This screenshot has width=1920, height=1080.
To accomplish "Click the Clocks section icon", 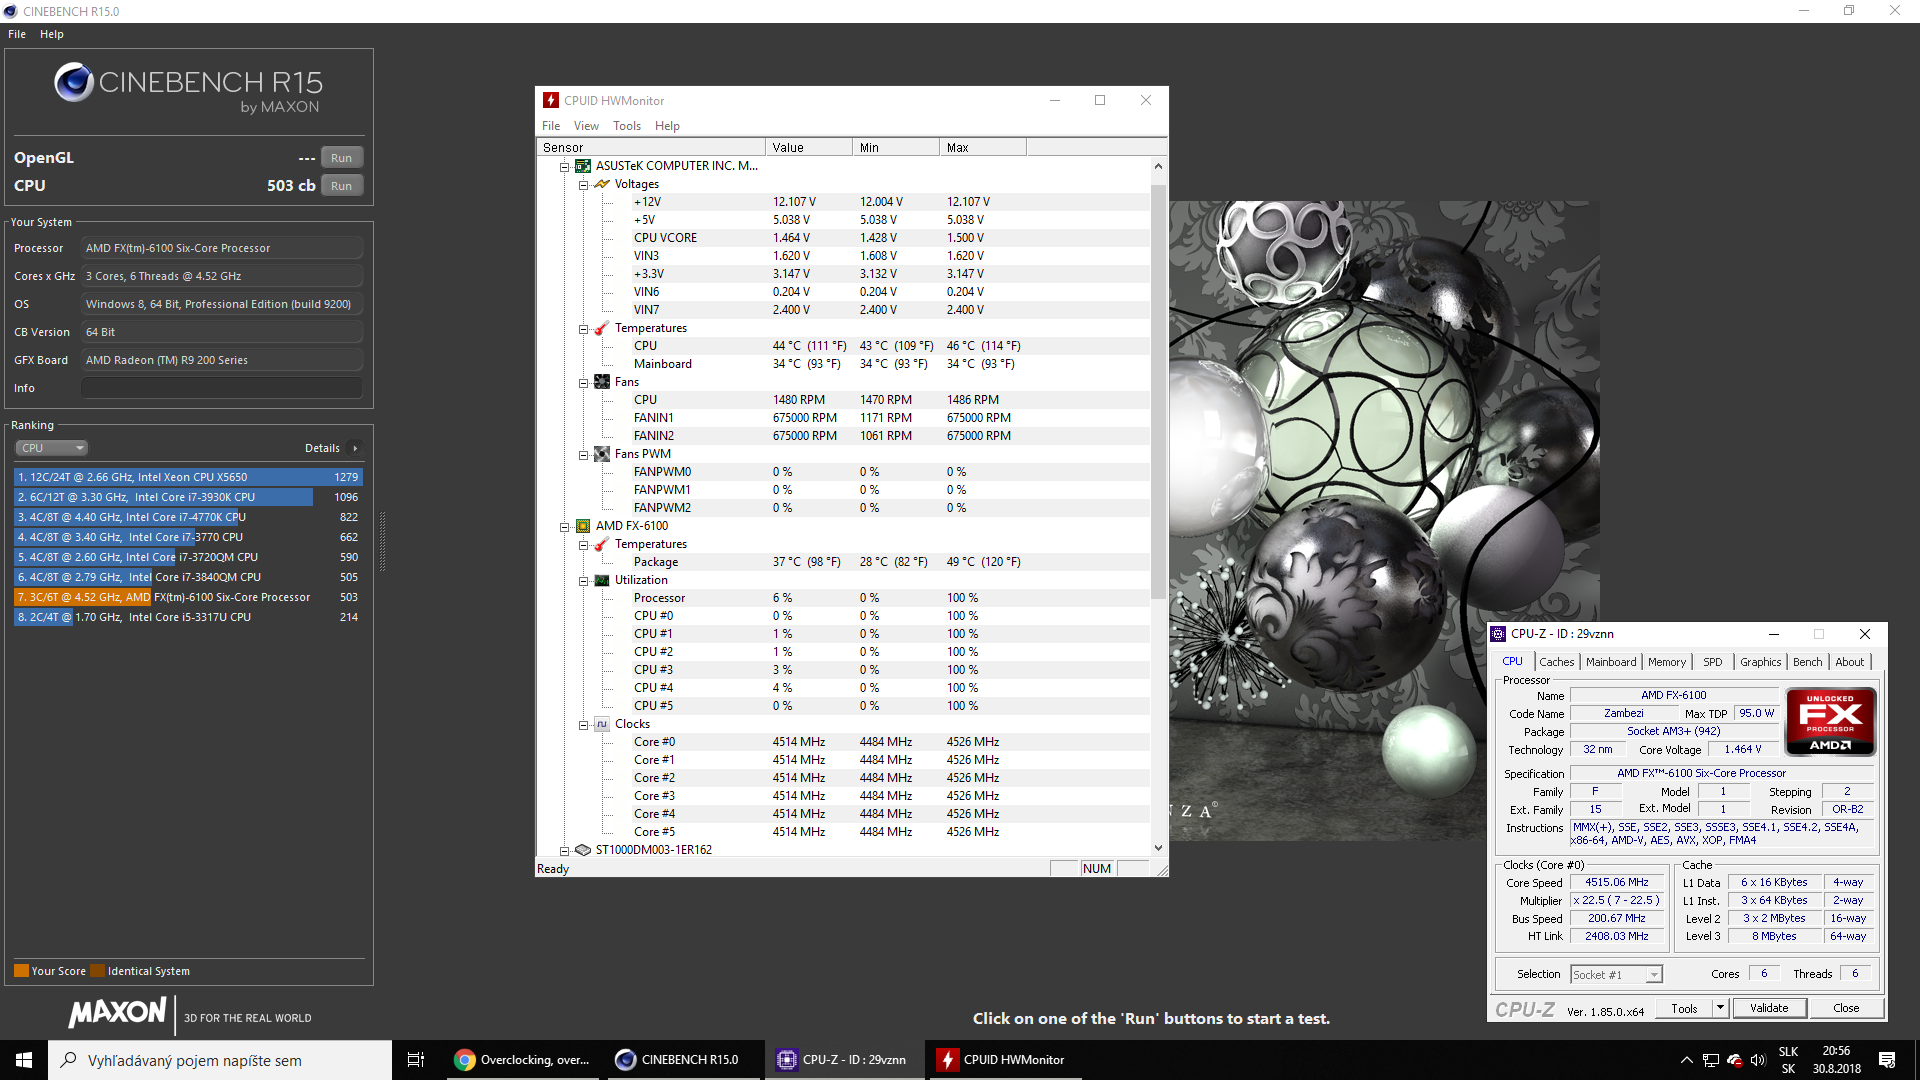I will pos(602,724).
